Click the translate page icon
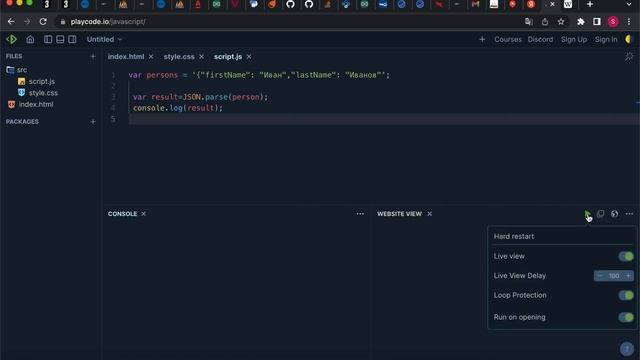Image resolution: width=640 pixels, height=360 pixels. (529, 22)
